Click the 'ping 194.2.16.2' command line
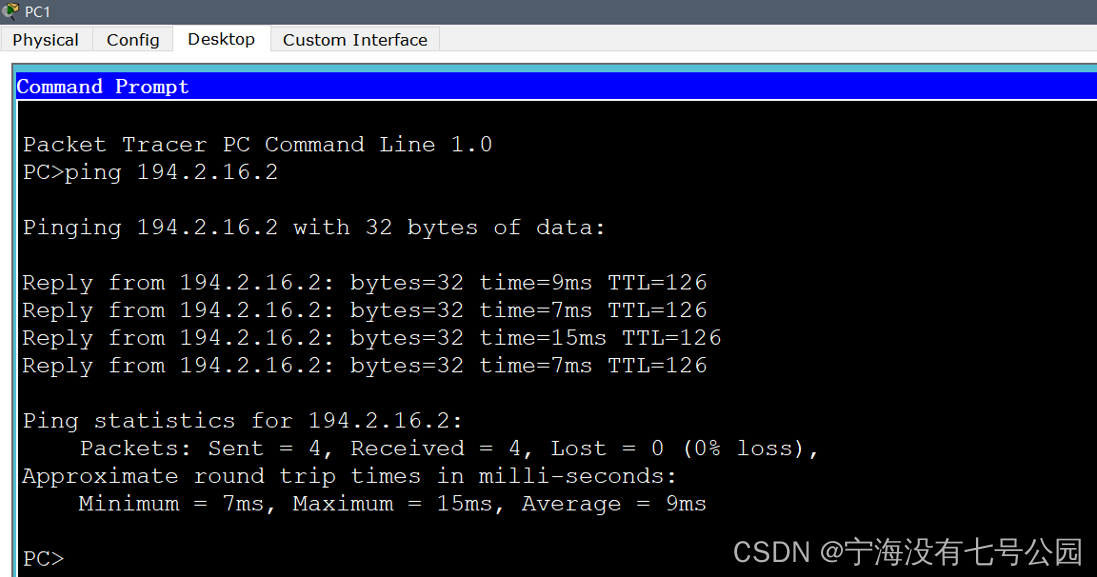Screen dimensions: 1097x577 pos(150,172)
